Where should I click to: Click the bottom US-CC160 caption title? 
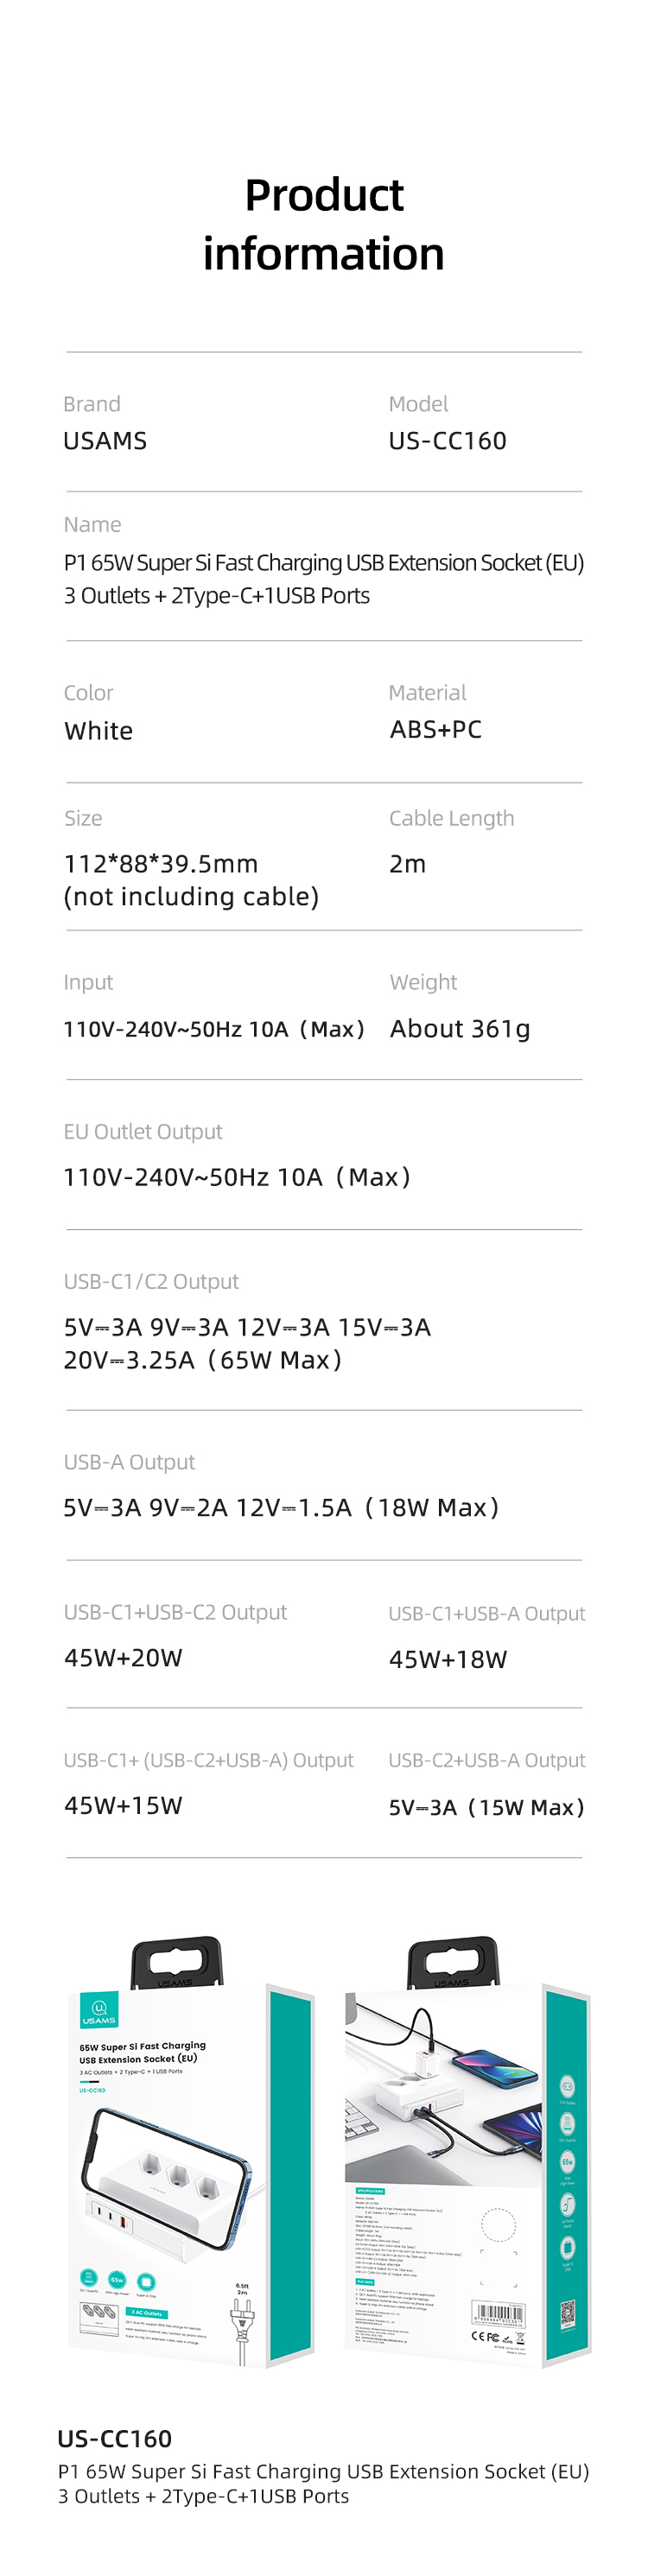click(115, 2439)
